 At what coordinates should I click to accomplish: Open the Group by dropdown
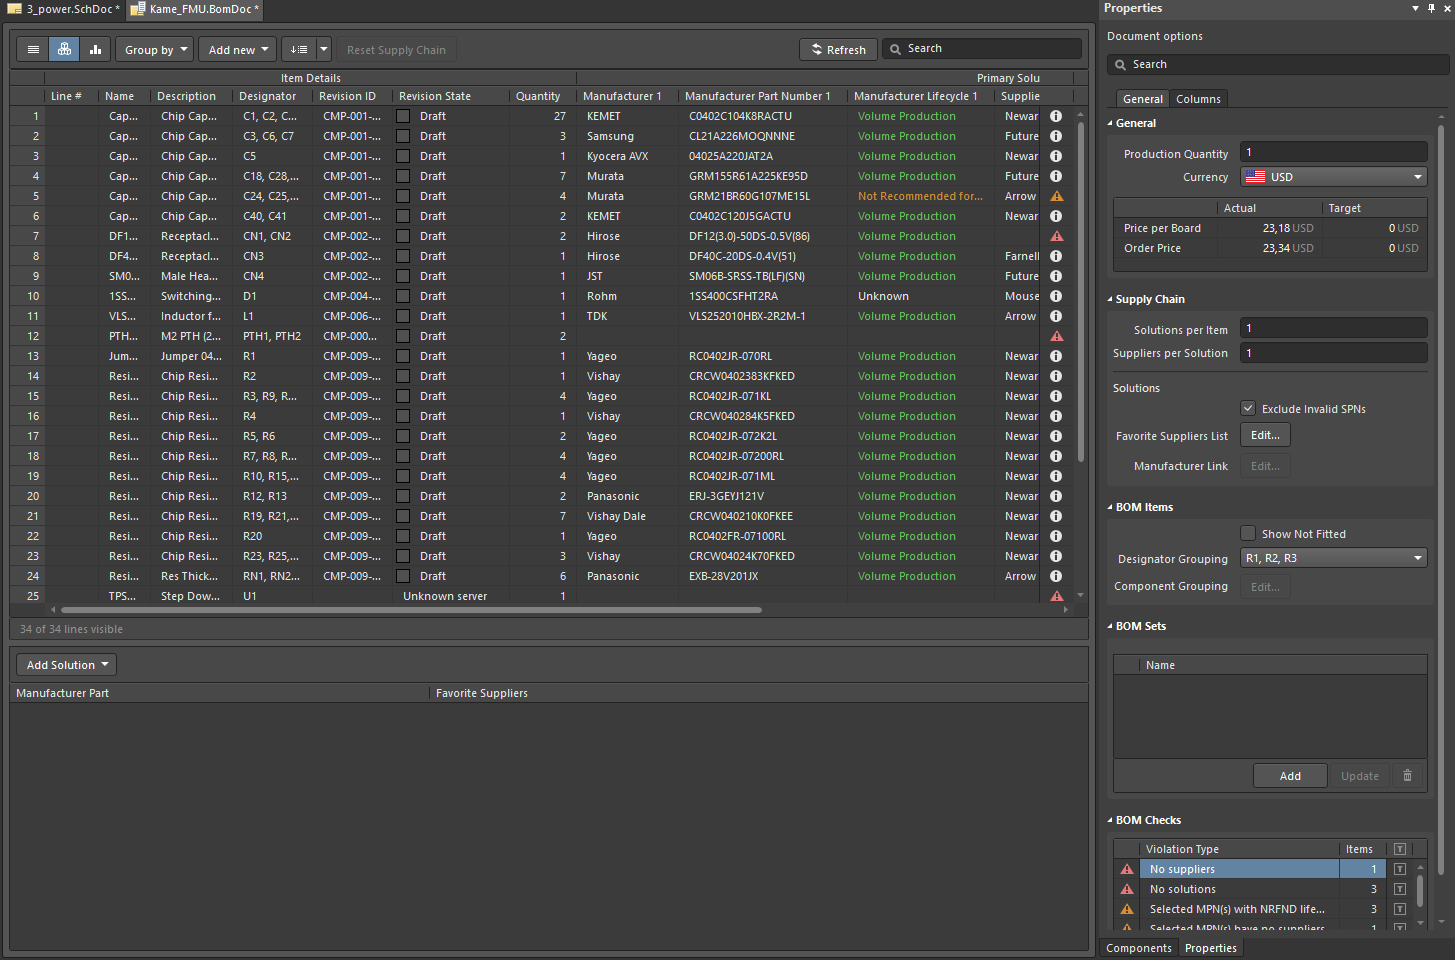tap(154, 48)
